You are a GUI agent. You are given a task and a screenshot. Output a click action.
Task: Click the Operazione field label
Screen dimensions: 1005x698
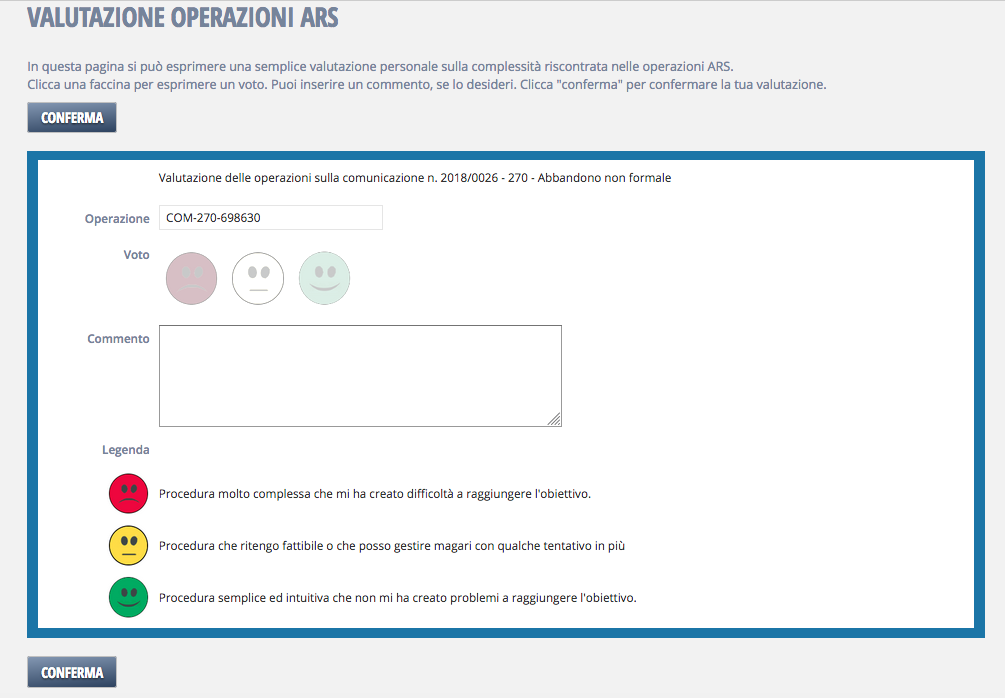(117, 219)
